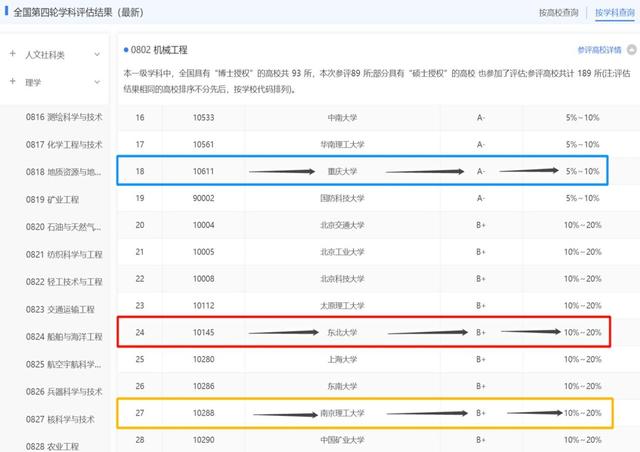Click 重庆大学 in the table

pos(342,171)
